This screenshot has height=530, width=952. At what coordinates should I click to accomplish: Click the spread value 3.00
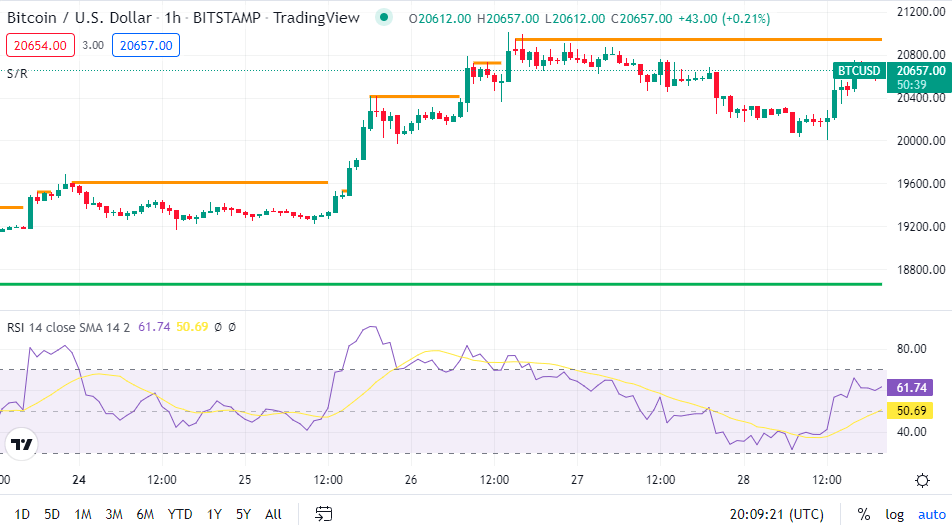tap(93, 46)
